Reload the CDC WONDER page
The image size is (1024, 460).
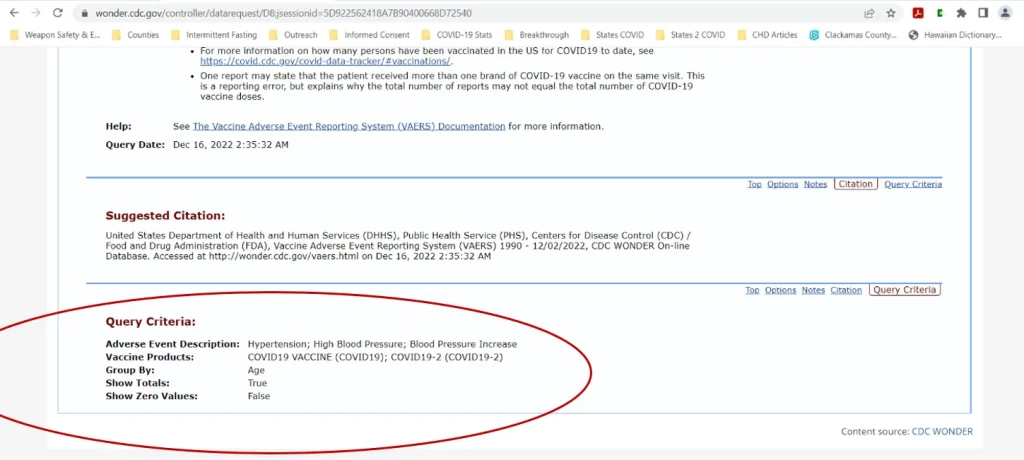pos(58,13)
